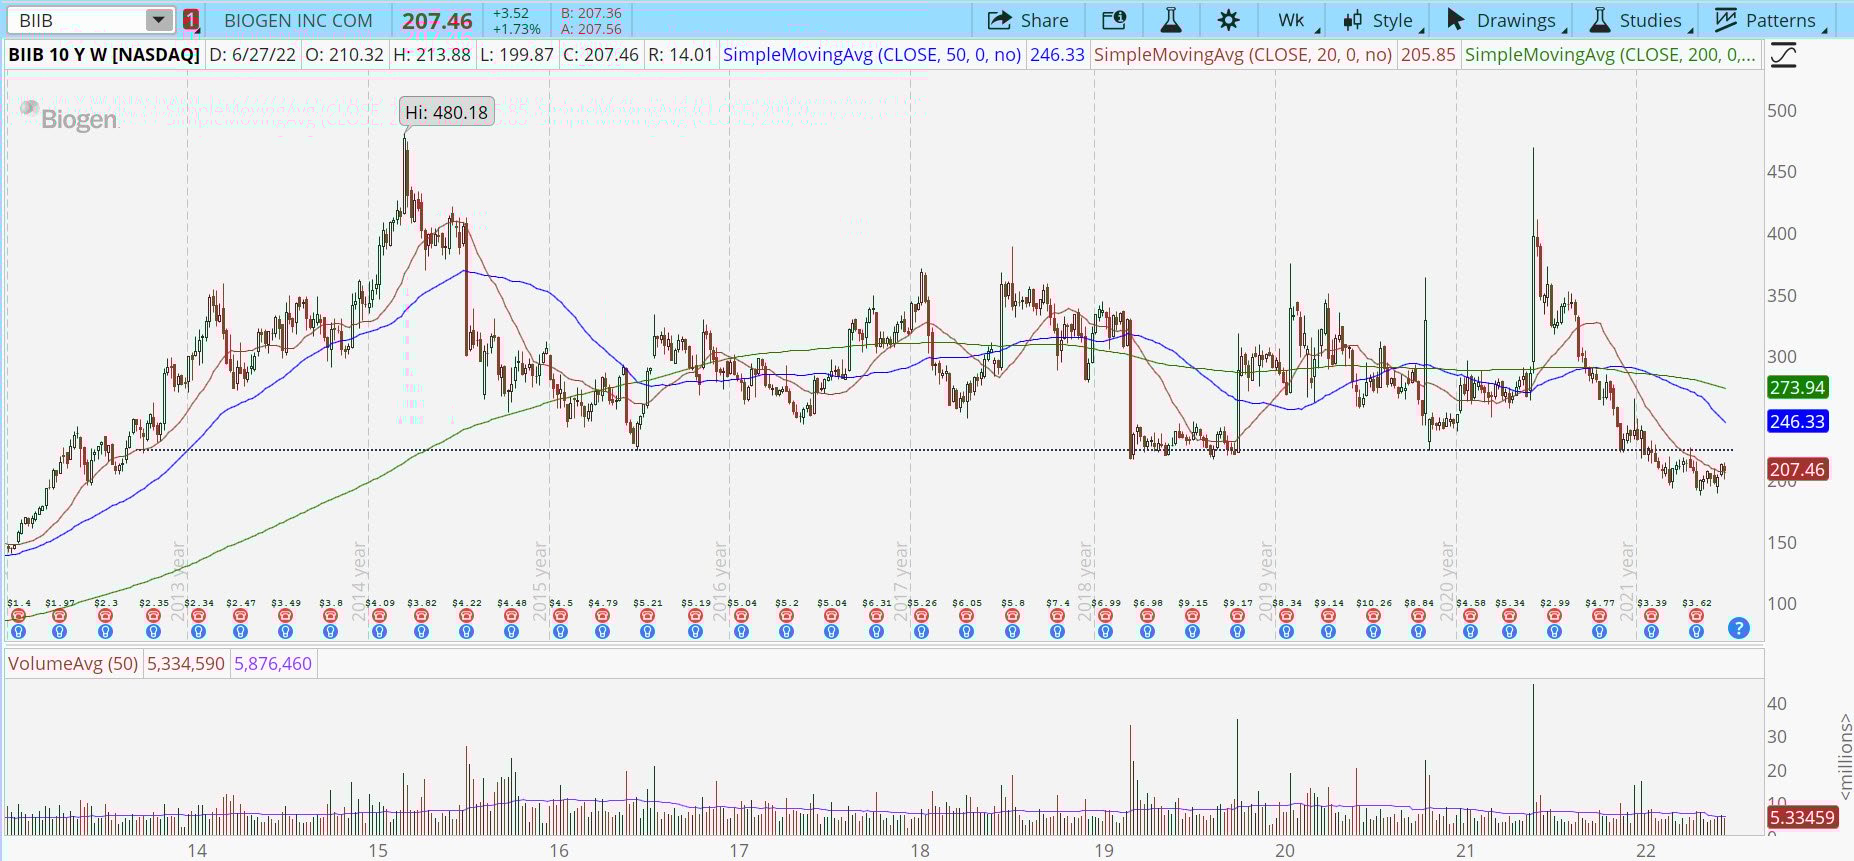
Task: Click the red phone icon under $3.49
Action: (285, 616)
